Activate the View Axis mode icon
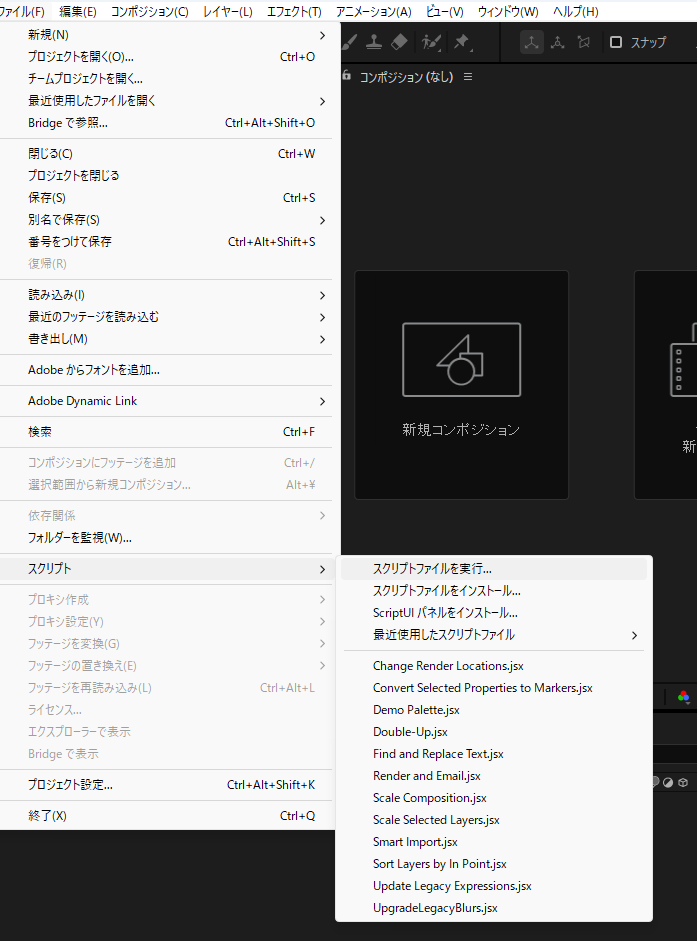697x941 pixels. [x=584, y=42]
